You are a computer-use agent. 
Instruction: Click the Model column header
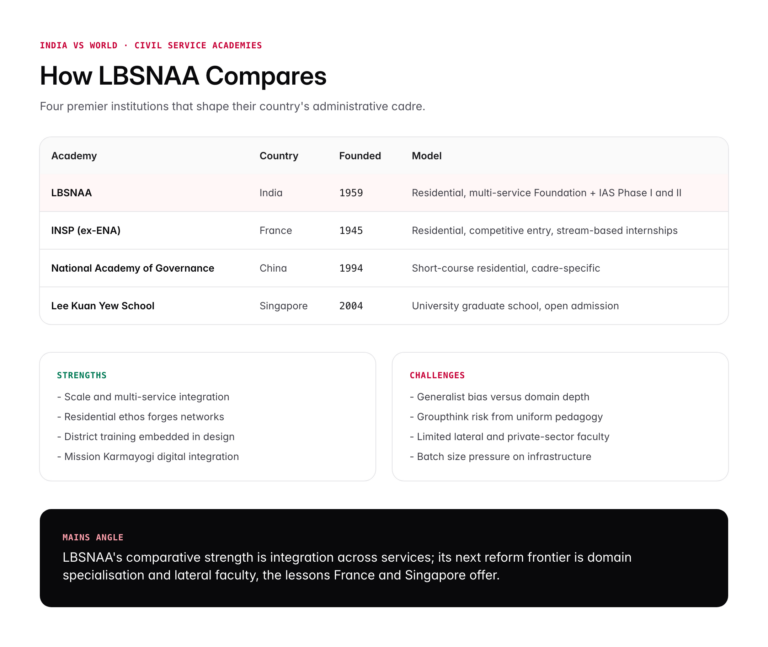427,156
